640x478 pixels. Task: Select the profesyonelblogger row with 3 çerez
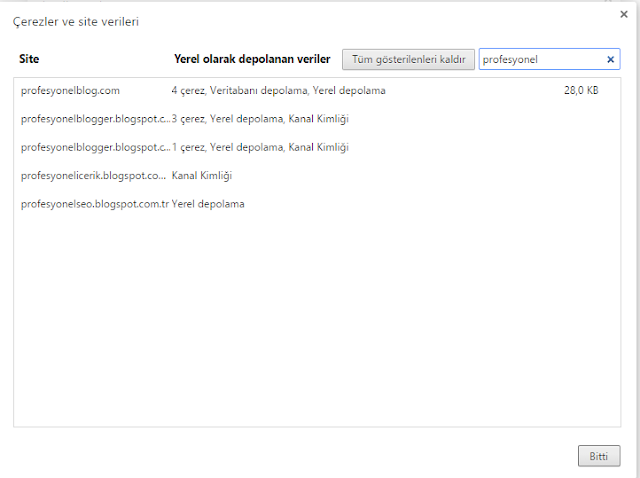[317, 119]
